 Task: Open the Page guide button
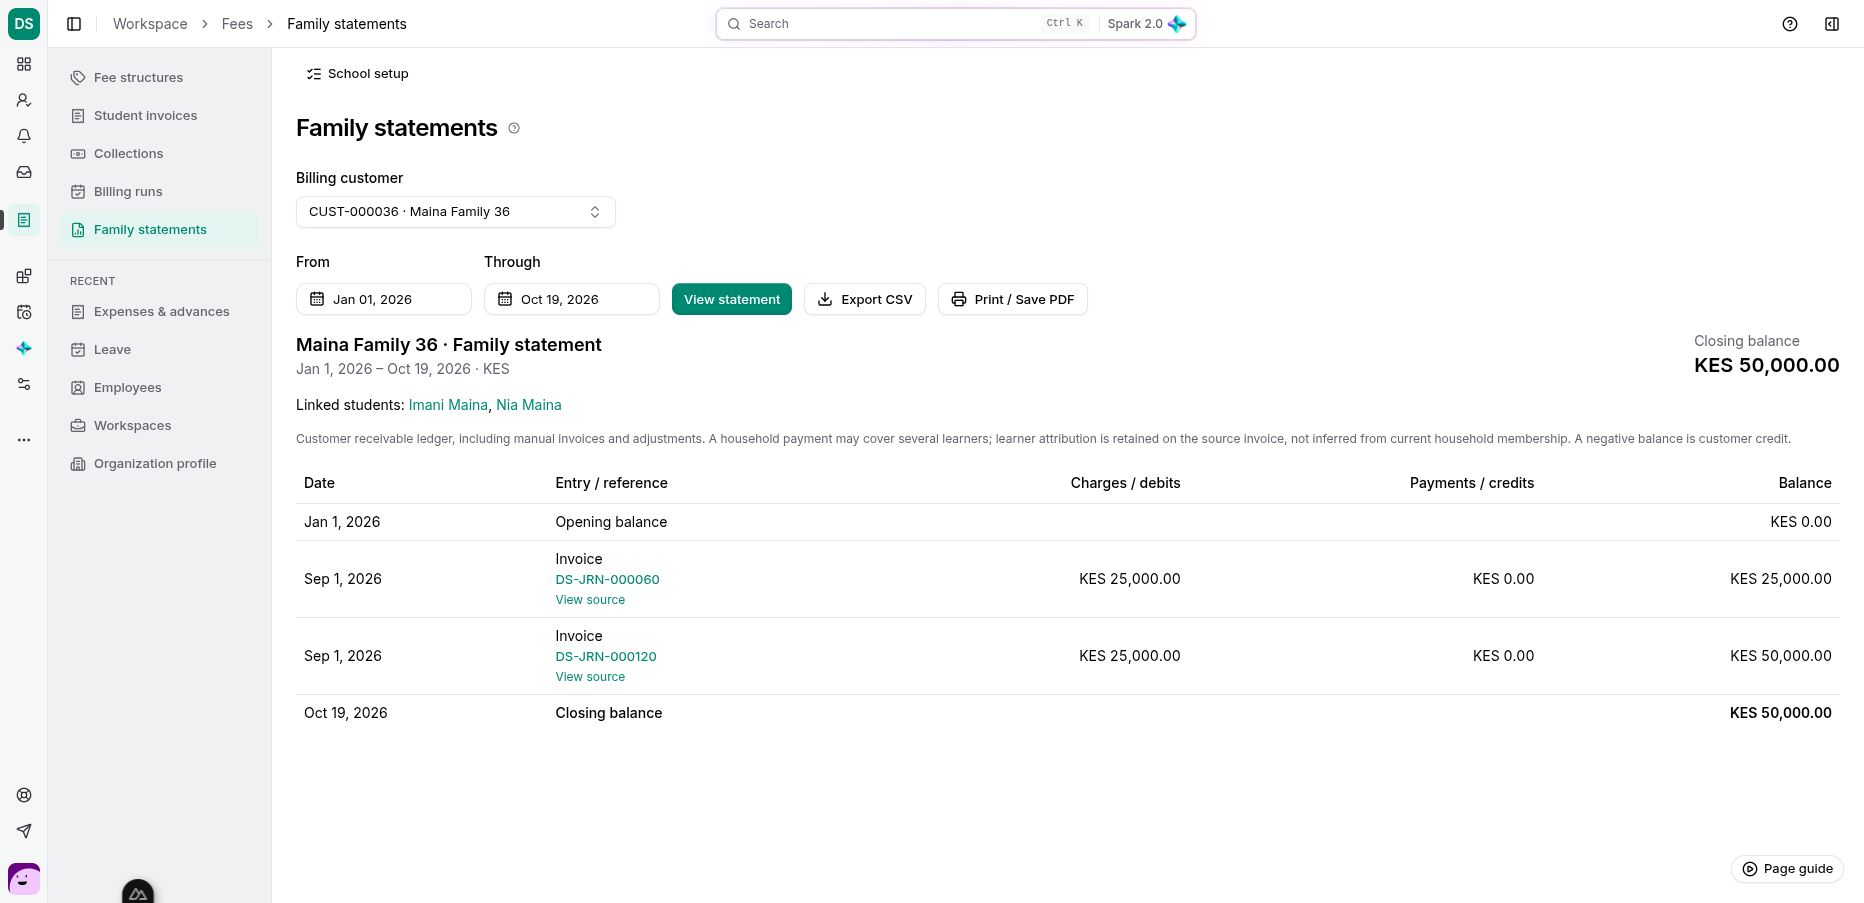1787,869
